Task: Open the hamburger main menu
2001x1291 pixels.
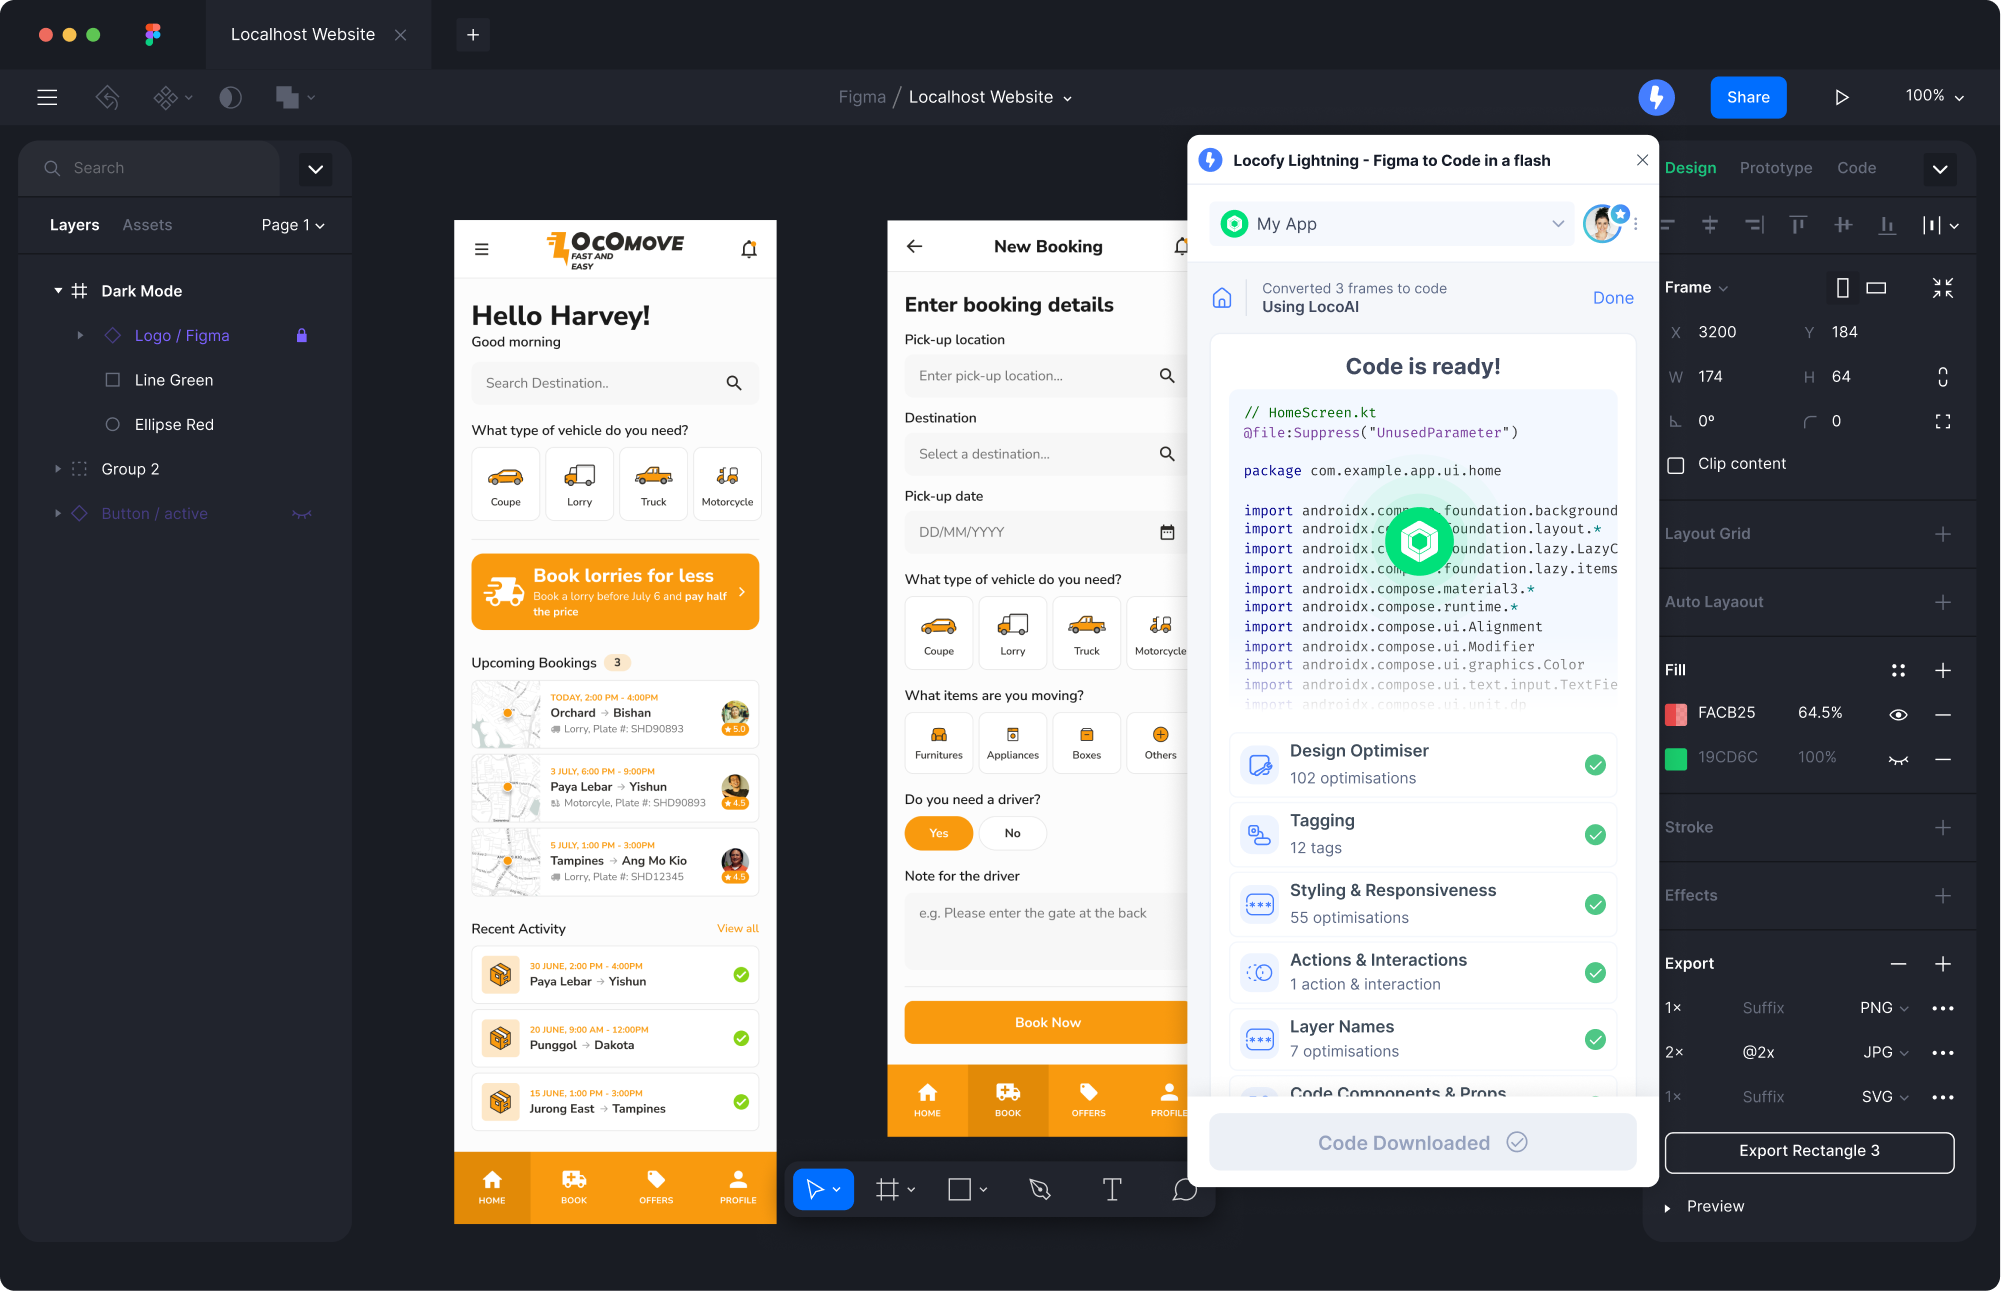Action: (47, 97)
